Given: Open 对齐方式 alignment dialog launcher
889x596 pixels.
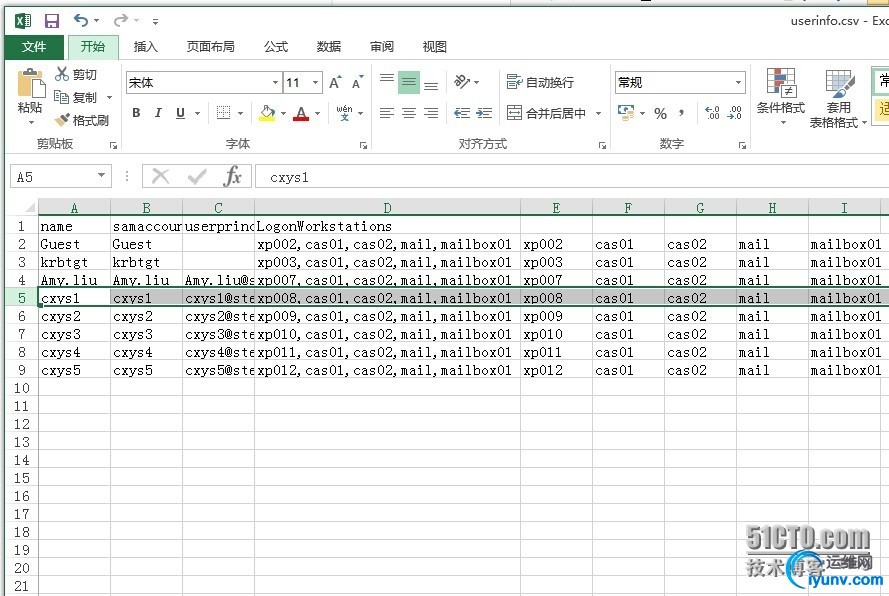Looking at the screenshot, I should pos(602,146).
